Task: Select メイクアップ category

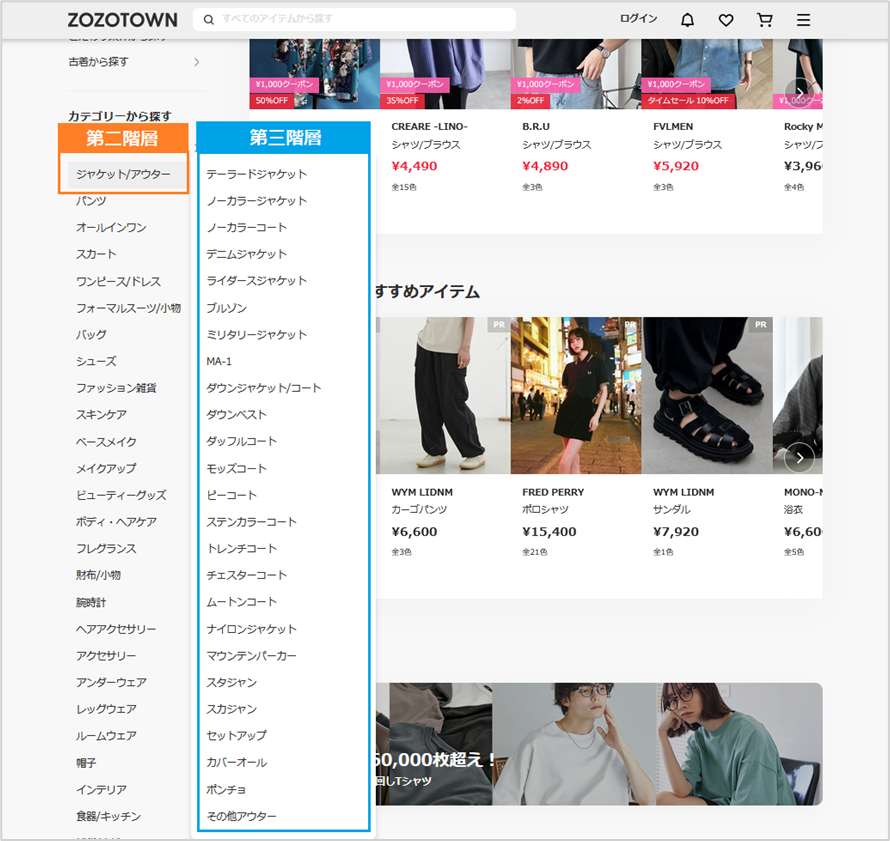Action: [107, 469]
